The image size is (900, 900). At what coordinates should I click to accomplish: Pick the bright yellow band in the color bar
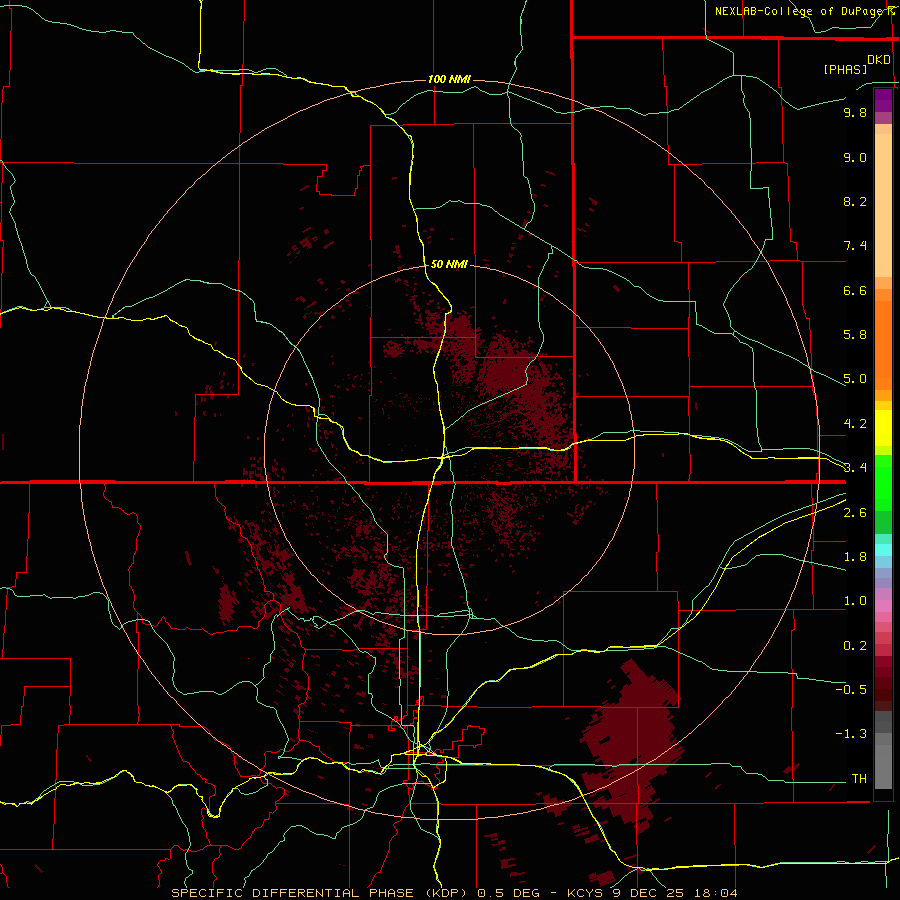[x=883, y=428]
